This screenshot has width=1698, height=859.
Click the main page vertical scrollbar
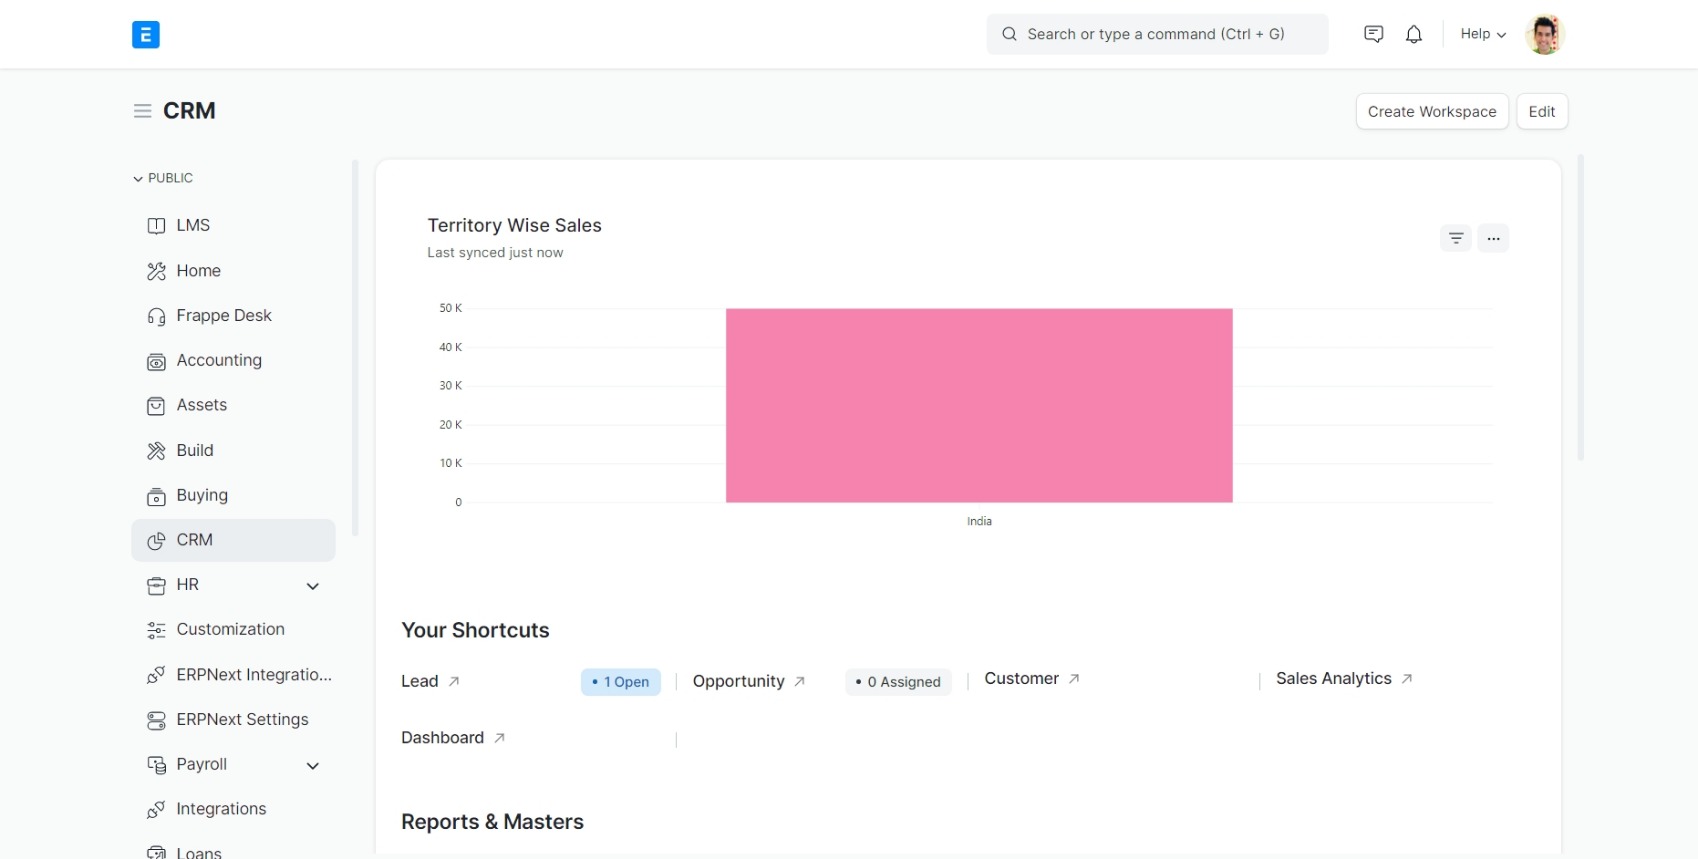click(1581, 307)
